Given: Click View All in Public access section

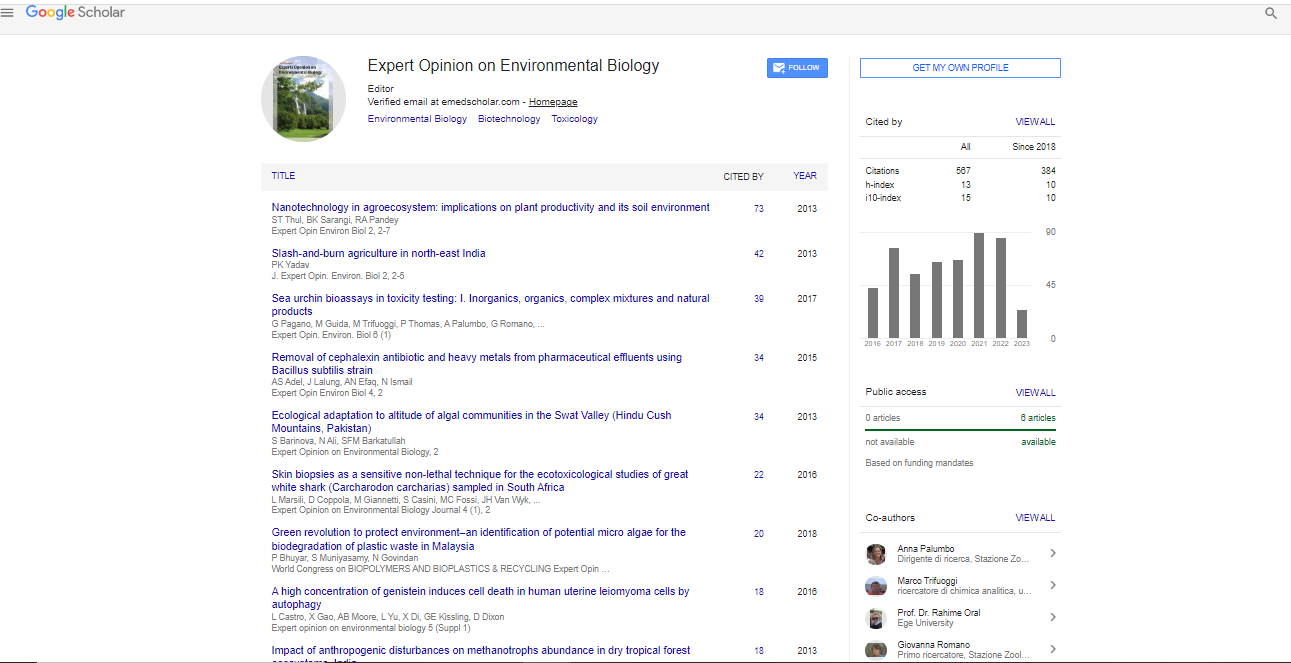Looking at the screenshot, I should pyautogui.click(x=1035, y=393).
